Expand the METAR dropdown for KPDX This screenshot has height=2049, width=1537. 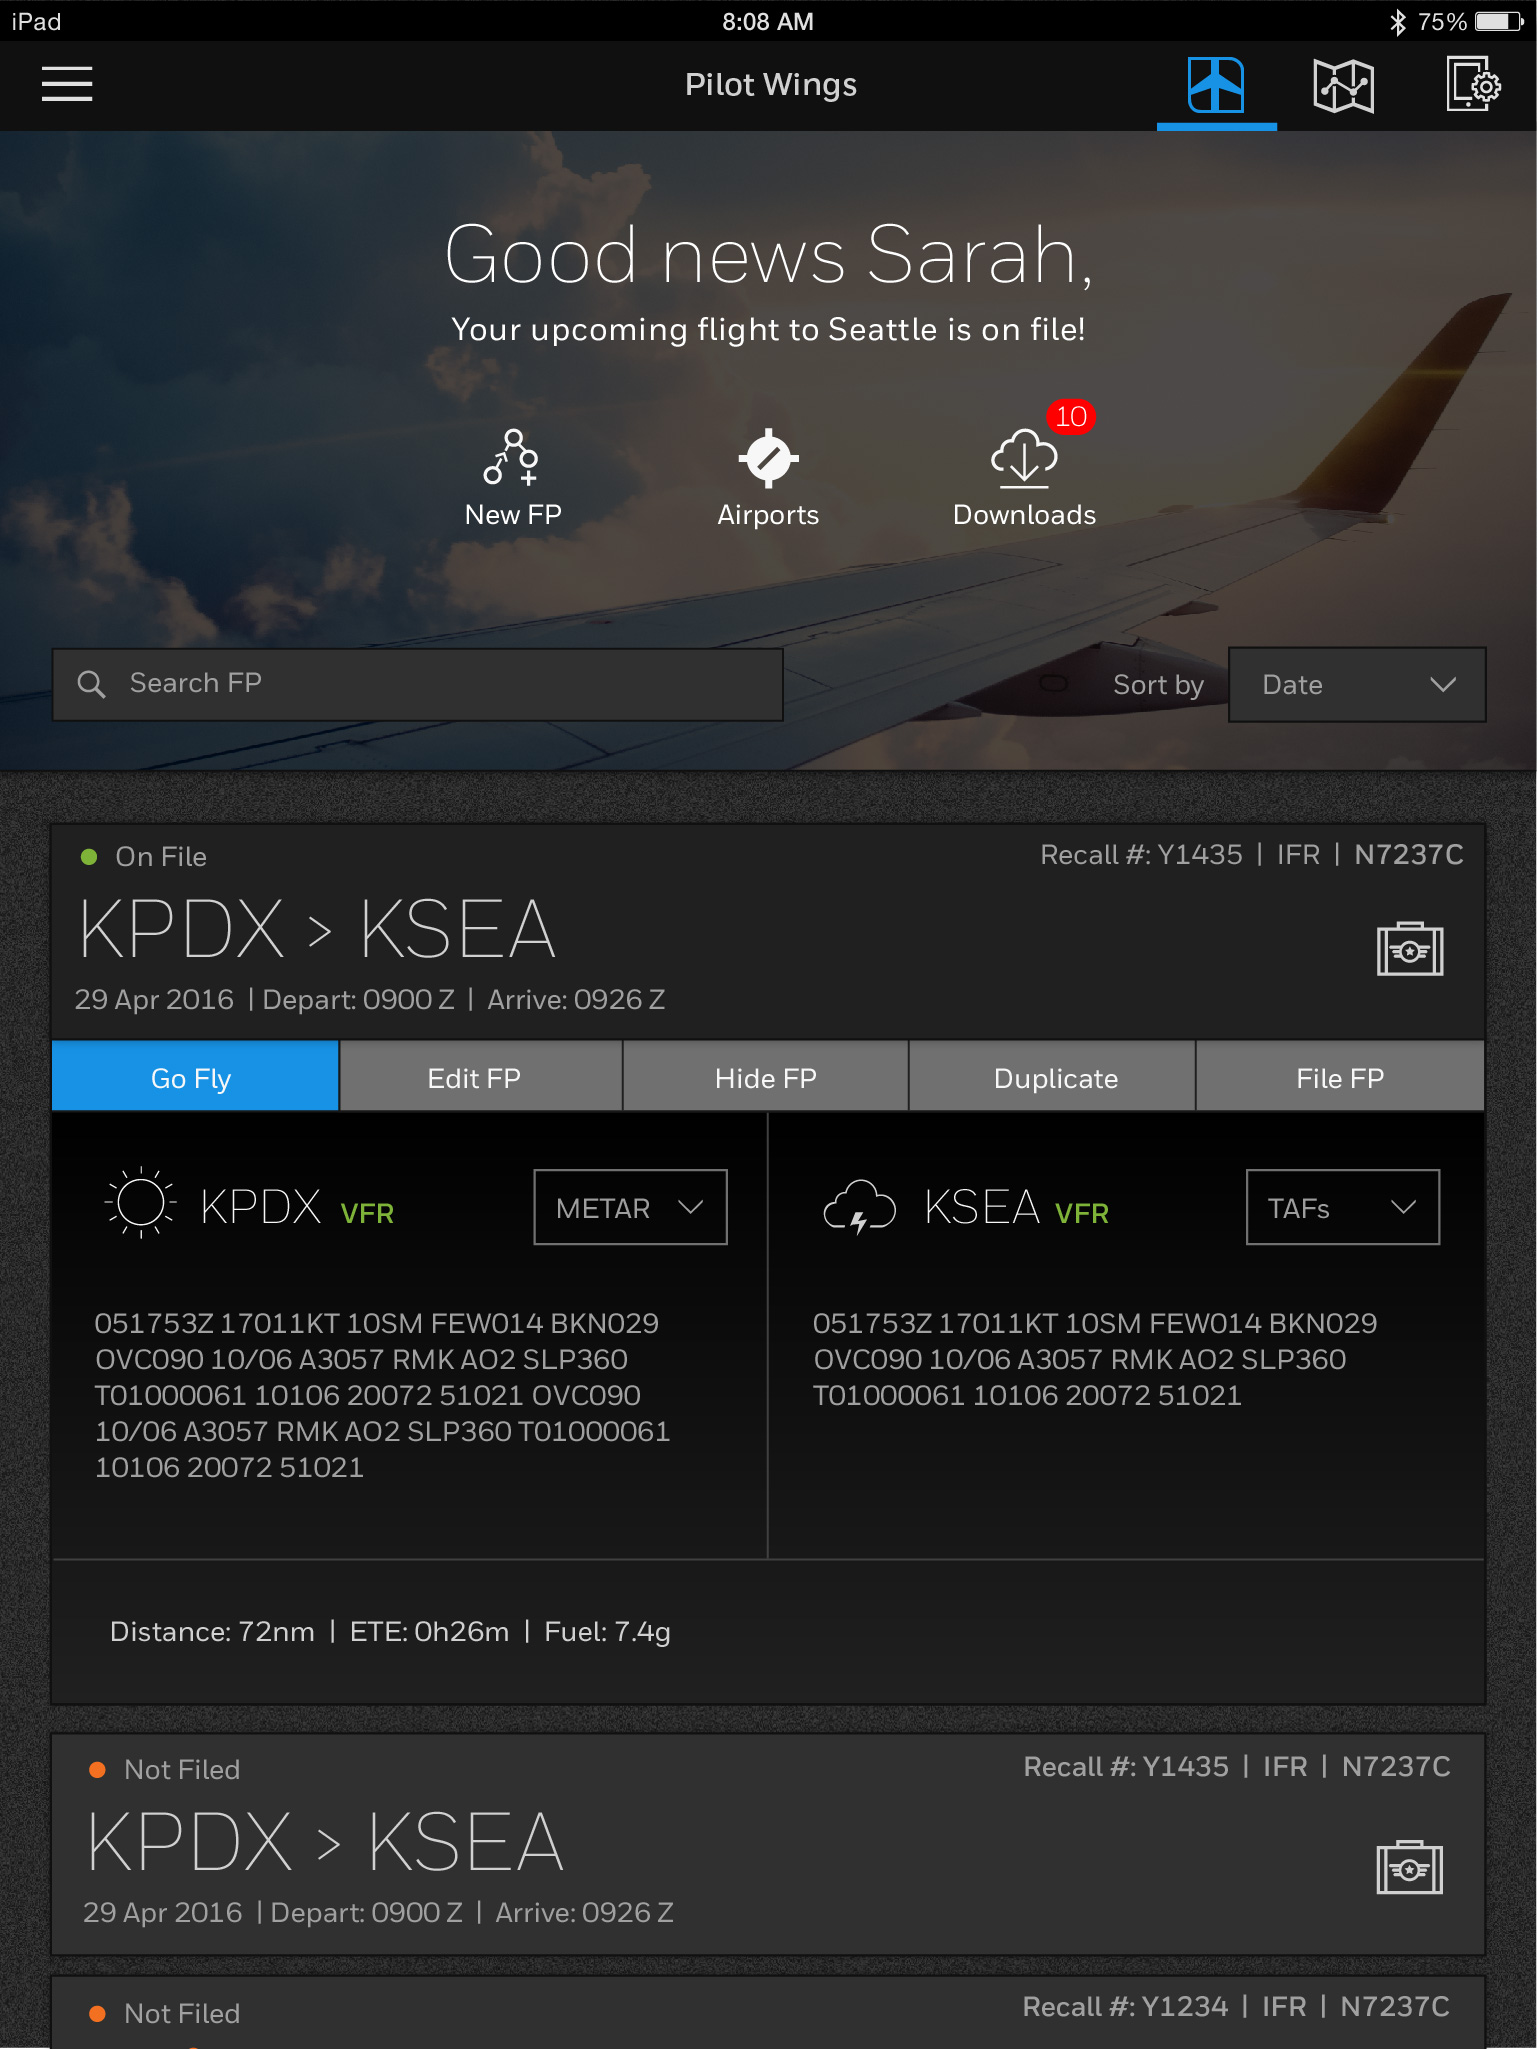[x=630, y=1207]
